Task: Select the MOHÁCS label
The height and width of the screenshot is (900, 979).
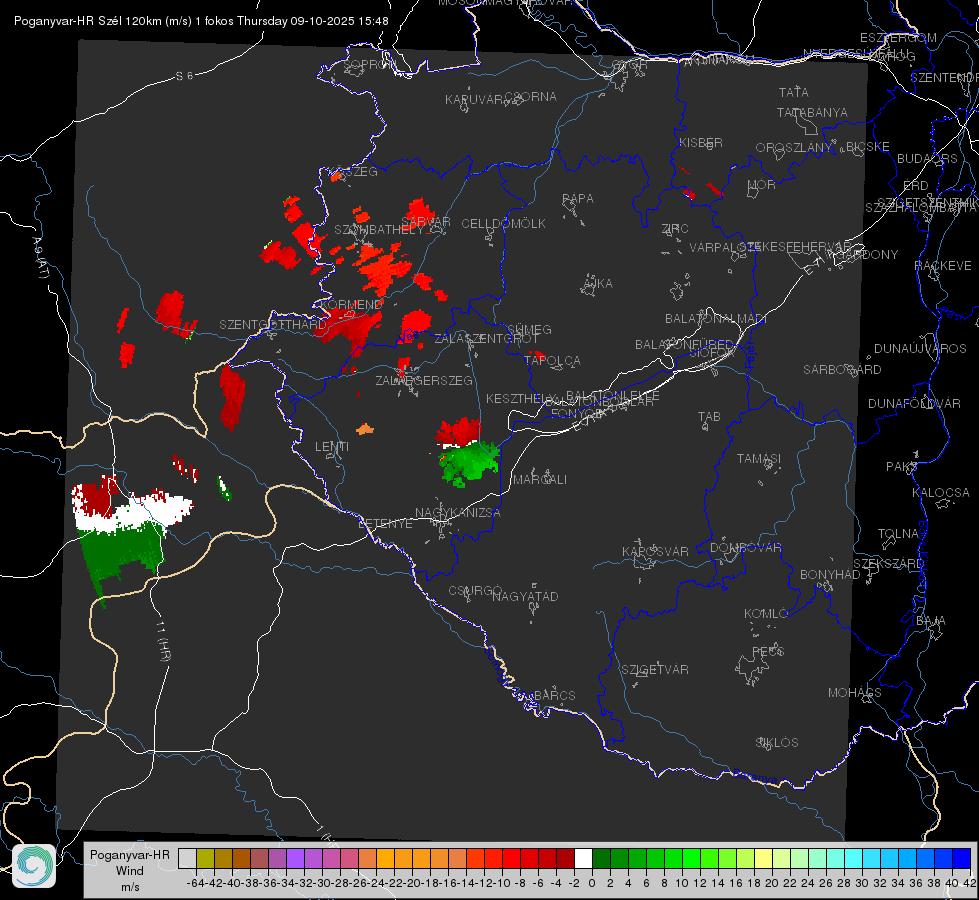Action: click(x=855, y=693)
